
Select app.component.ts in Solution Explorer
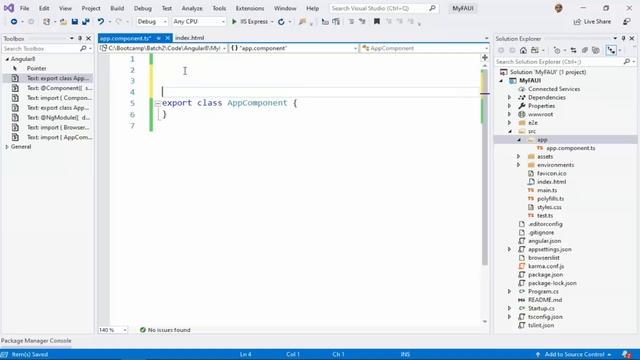point(570,148)
